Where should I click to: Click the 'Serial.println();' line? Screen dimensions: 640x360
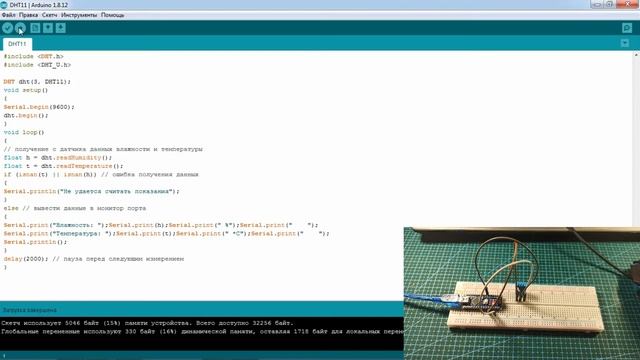pos(35,242)
